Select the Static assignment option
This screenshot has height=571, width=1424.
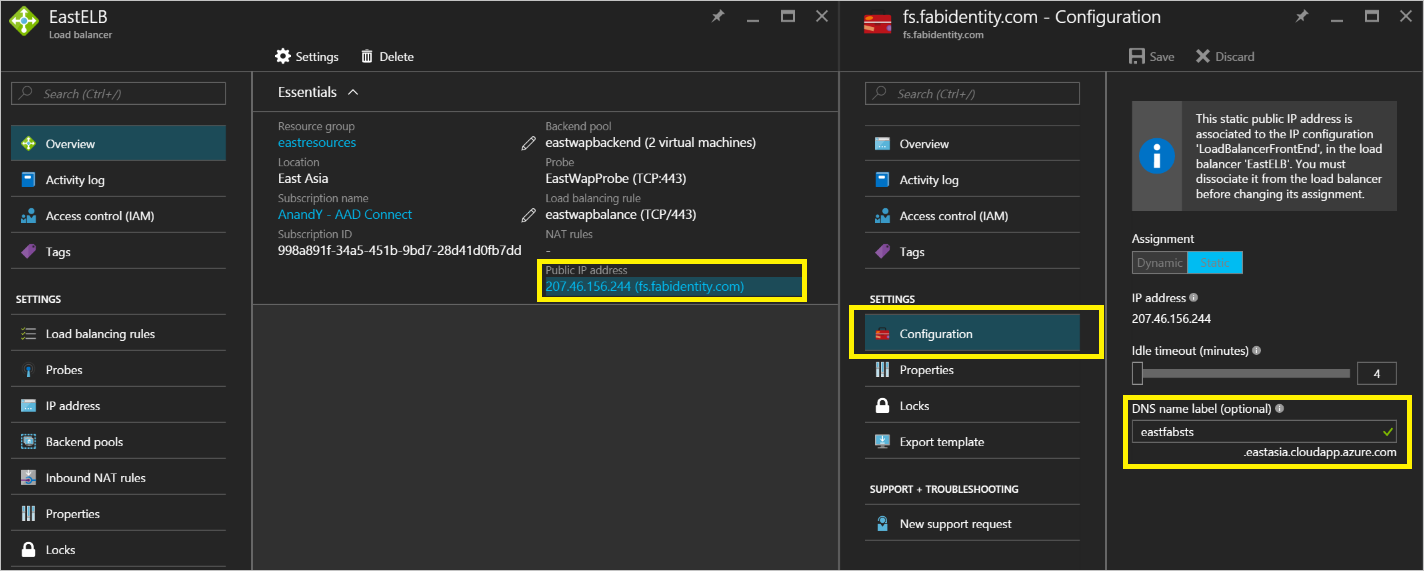[x=1215, y=263]
